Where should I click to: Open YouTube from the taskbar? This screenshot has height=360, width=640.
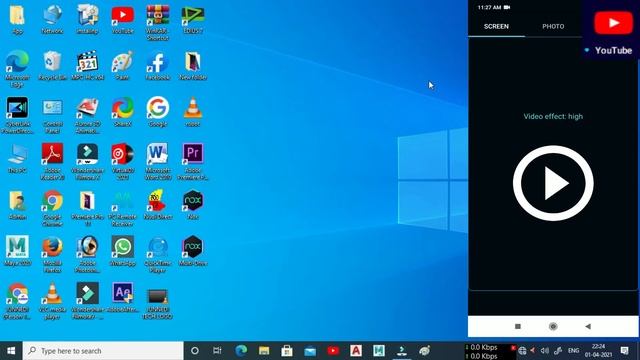pyautogui.click(x=333, y=351)
